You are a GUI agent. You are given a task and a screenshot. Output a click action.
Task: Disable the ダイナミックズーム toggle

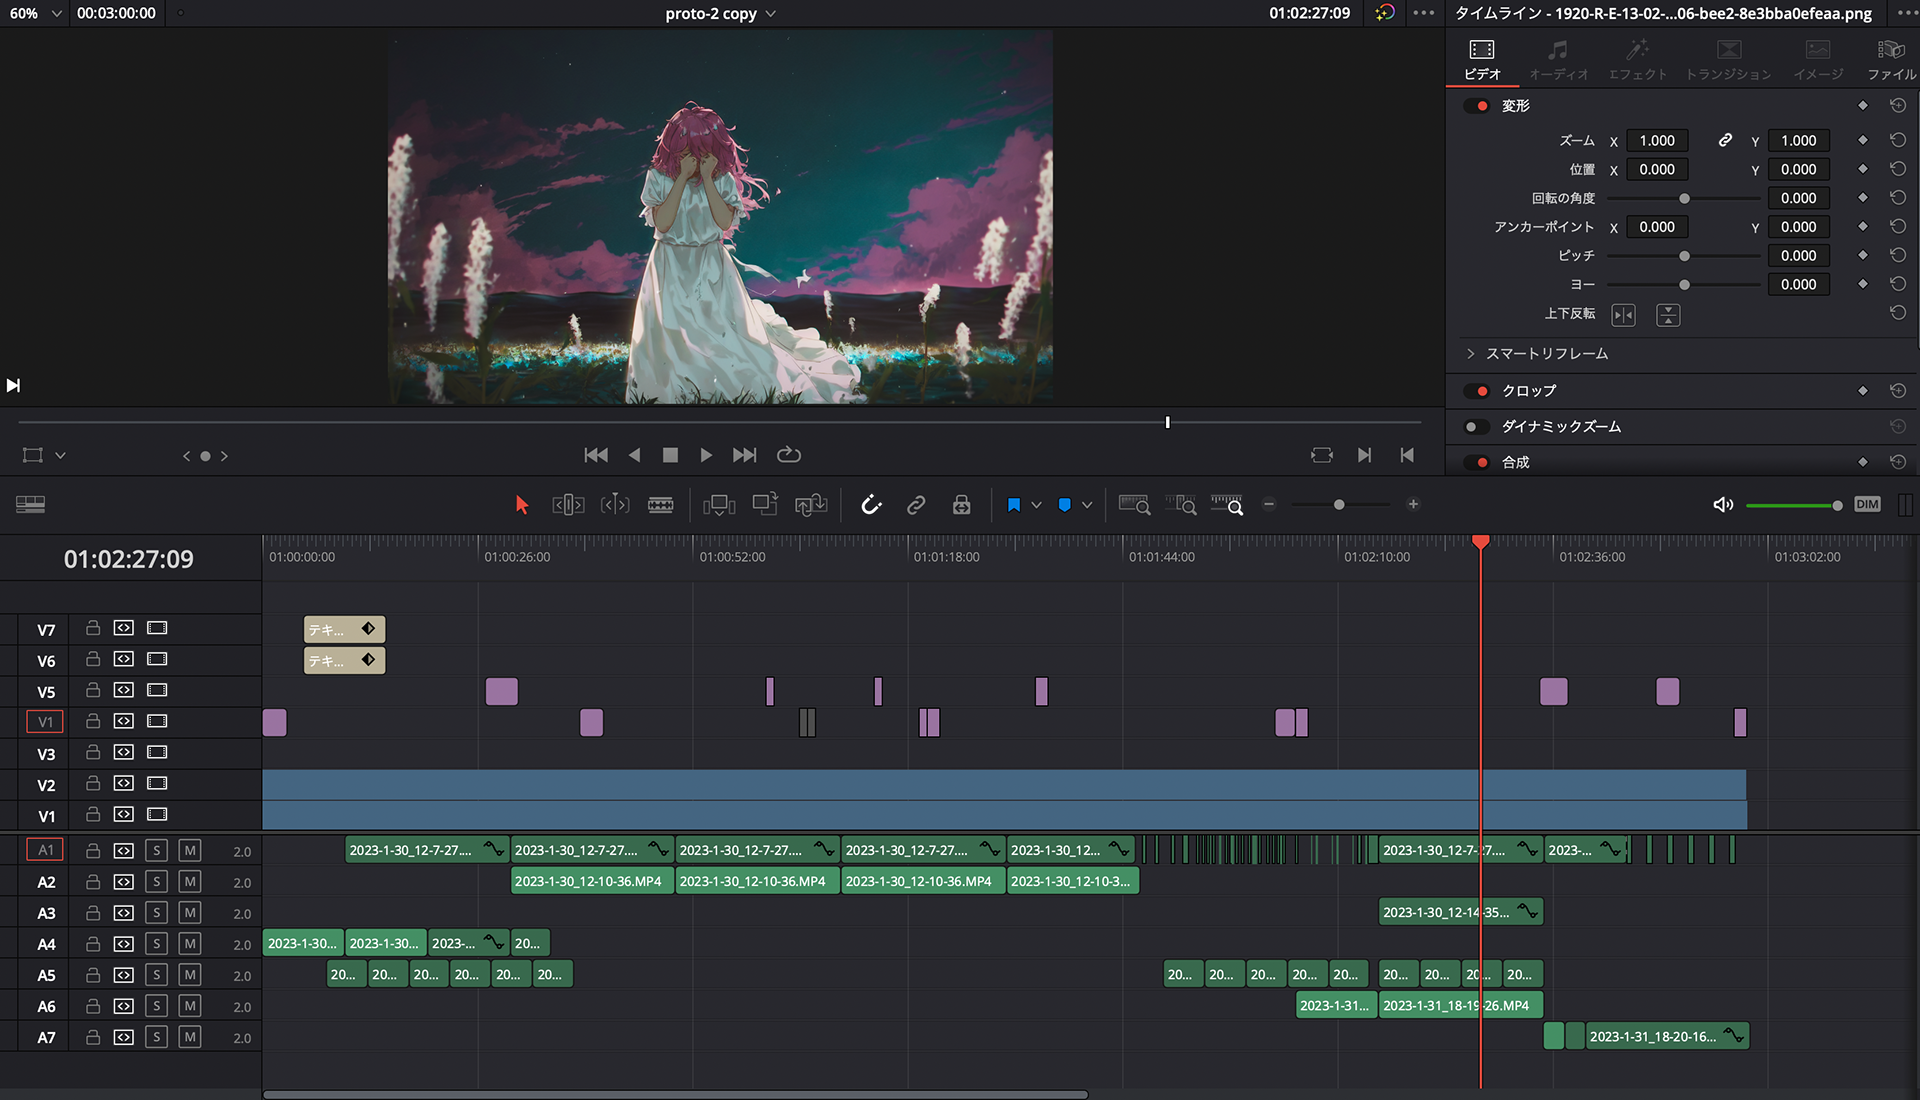point(1474,427)
